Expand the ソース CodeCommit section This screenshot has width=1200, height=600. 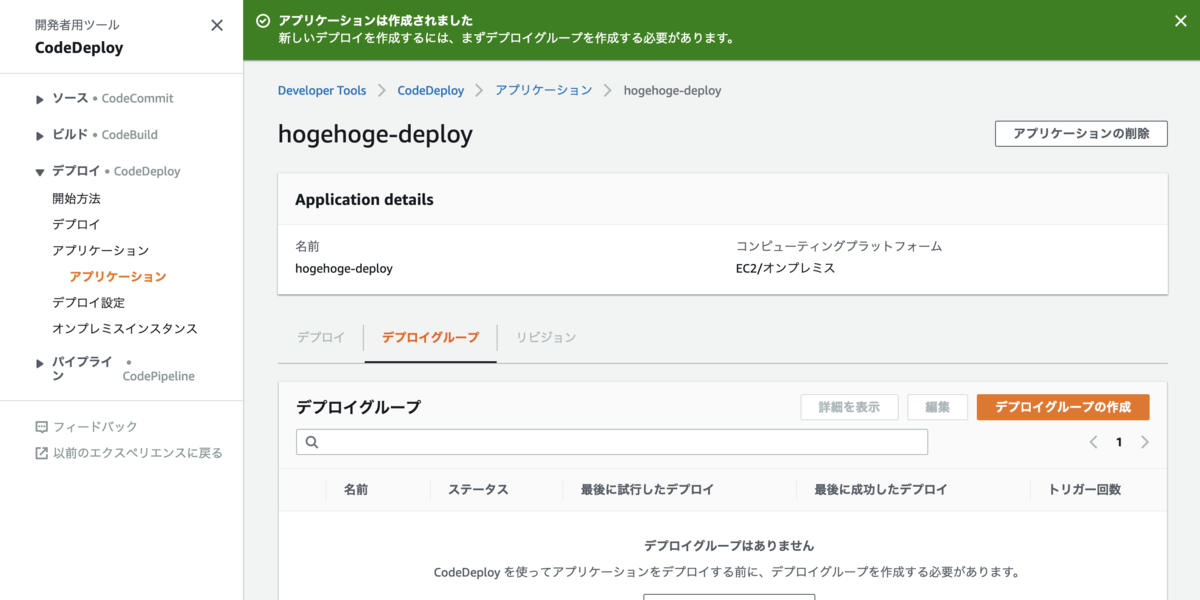coord(40,99)
